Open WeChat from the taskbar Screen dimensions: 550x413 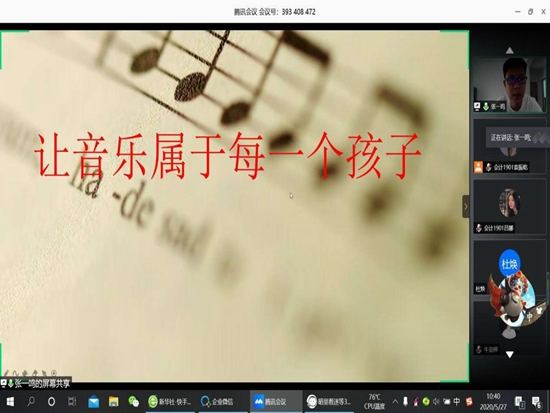[133, 401]
